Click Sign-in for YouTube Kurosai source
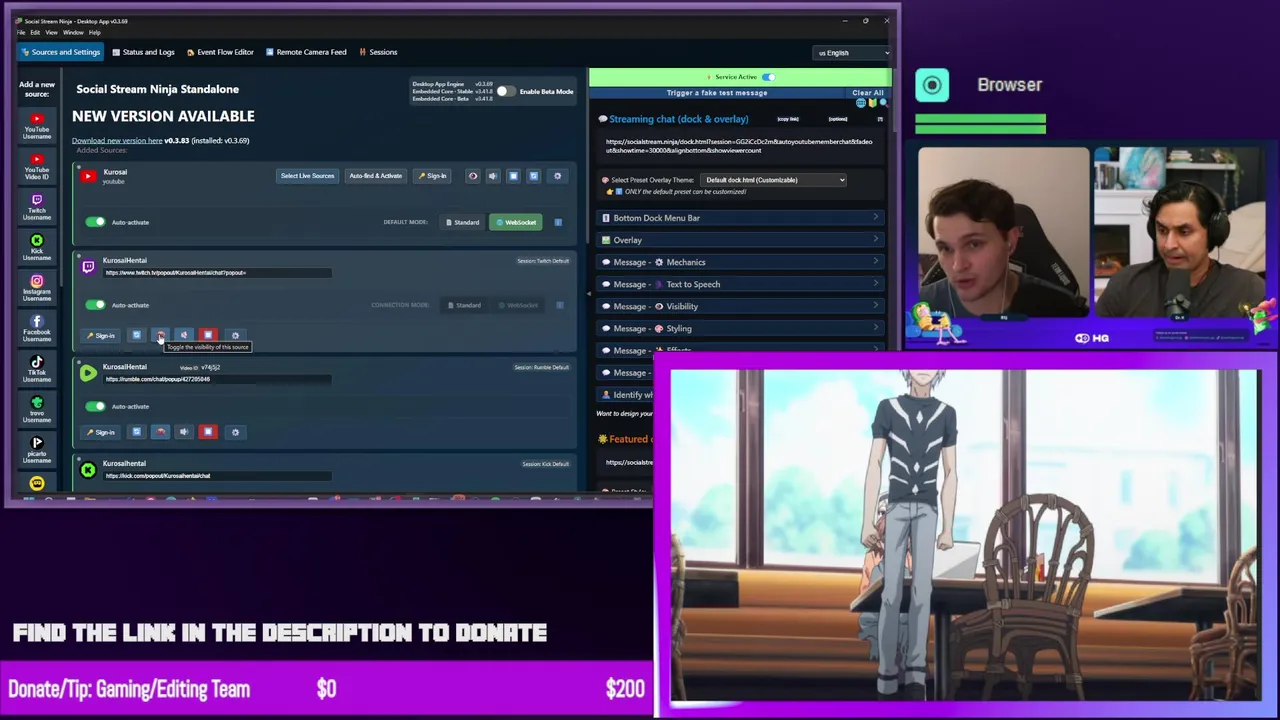Screen dimensions: 1280x720 coord(432,176)
